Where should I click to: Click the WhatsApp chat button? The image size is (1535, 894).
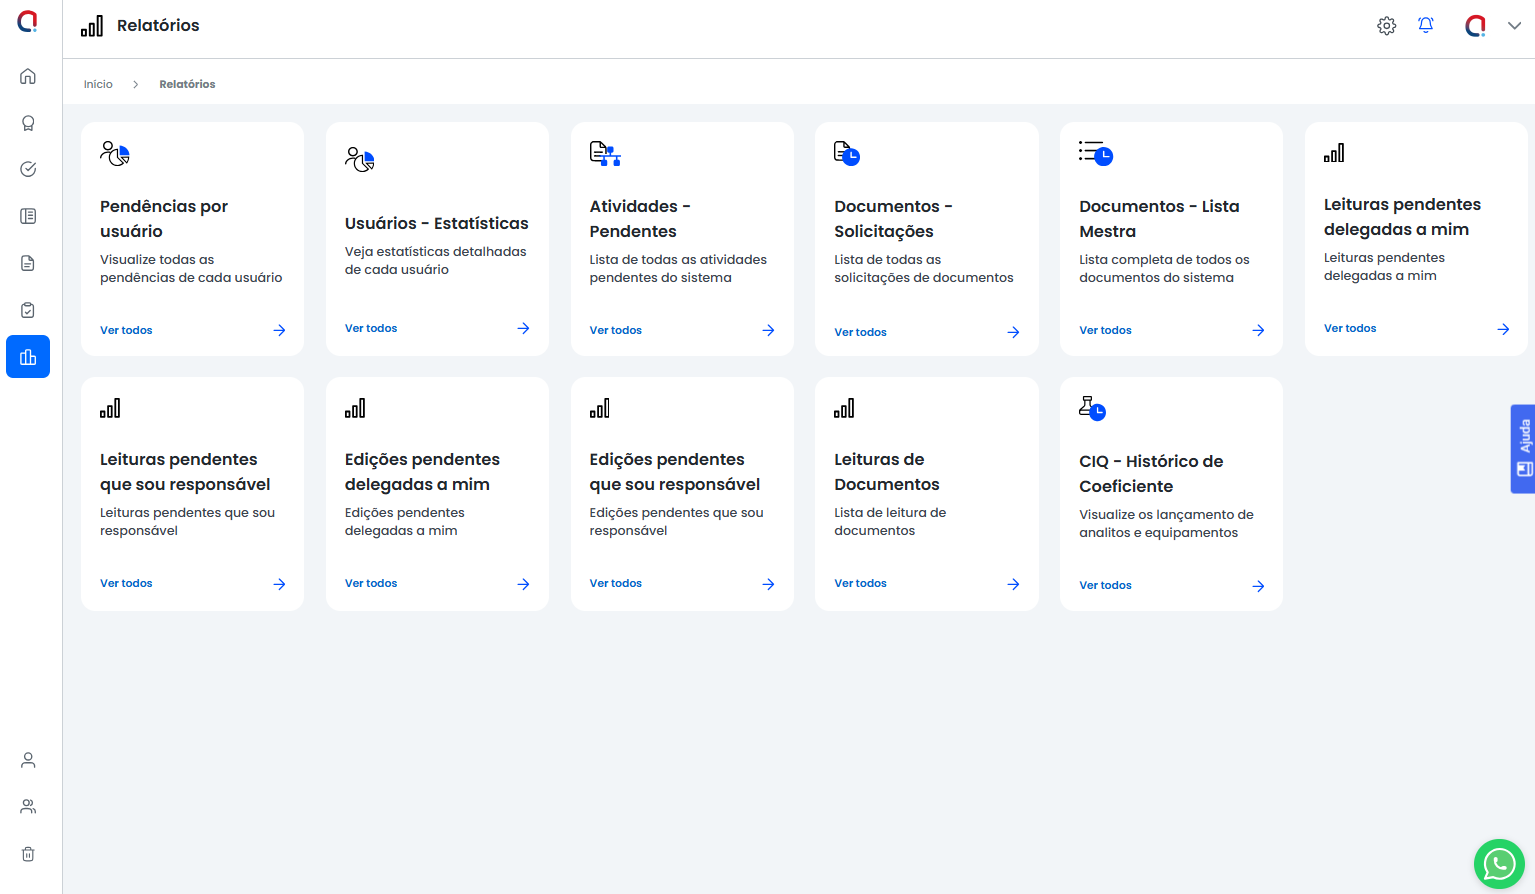(x=1498, y=863)
